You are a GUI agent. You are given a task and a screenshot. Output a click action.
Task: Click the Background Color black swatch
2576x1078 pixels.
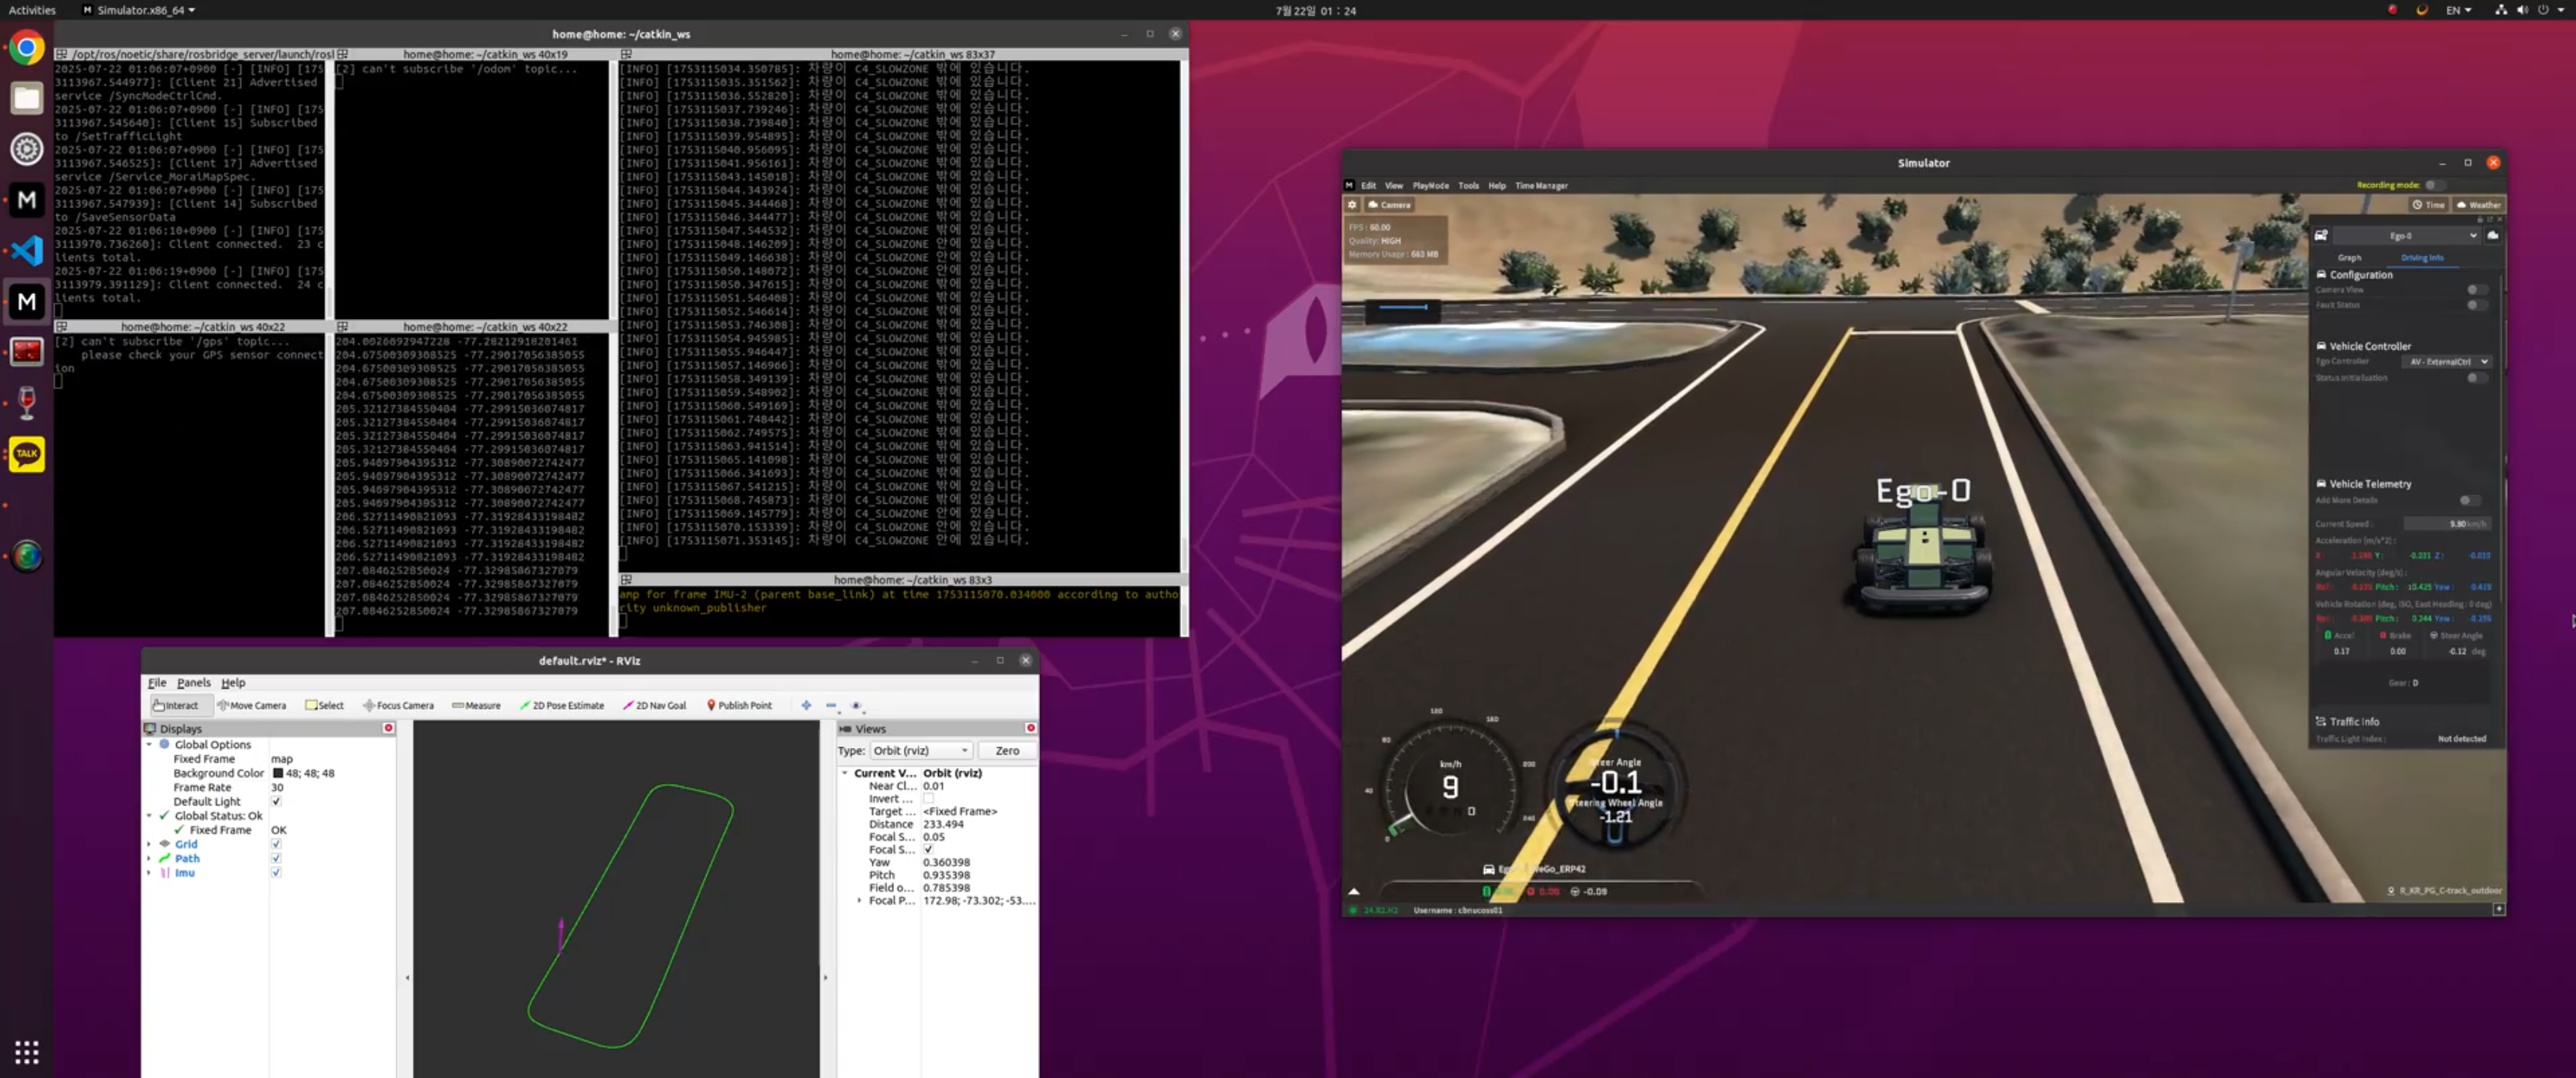tap(277, 773)
